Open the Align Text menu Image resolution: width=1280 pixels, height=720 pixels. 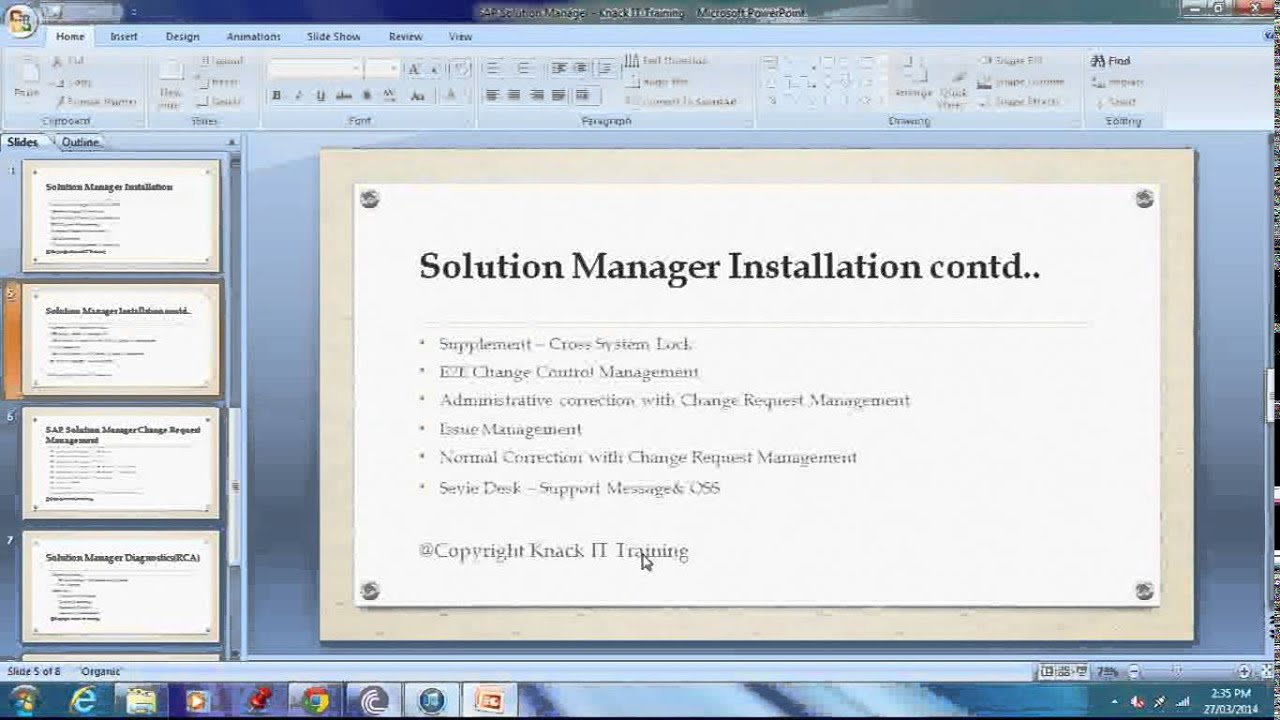coord(658,82)
